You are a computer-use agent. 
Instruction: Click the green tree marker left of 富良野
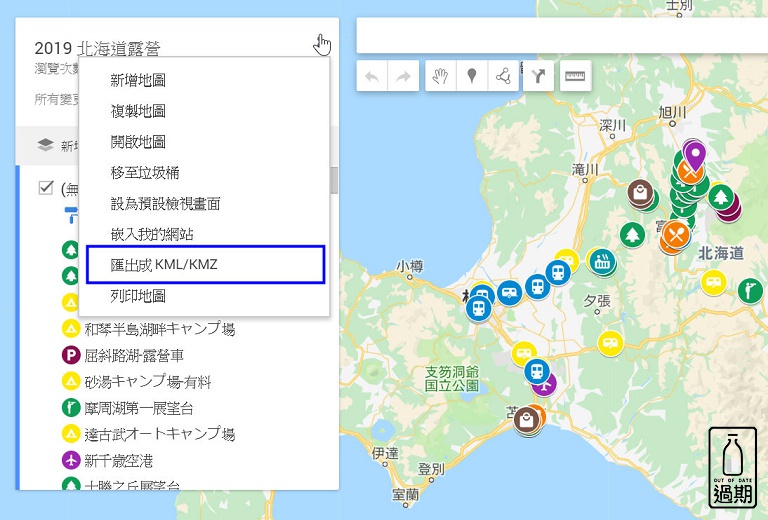tap(632, 234)
